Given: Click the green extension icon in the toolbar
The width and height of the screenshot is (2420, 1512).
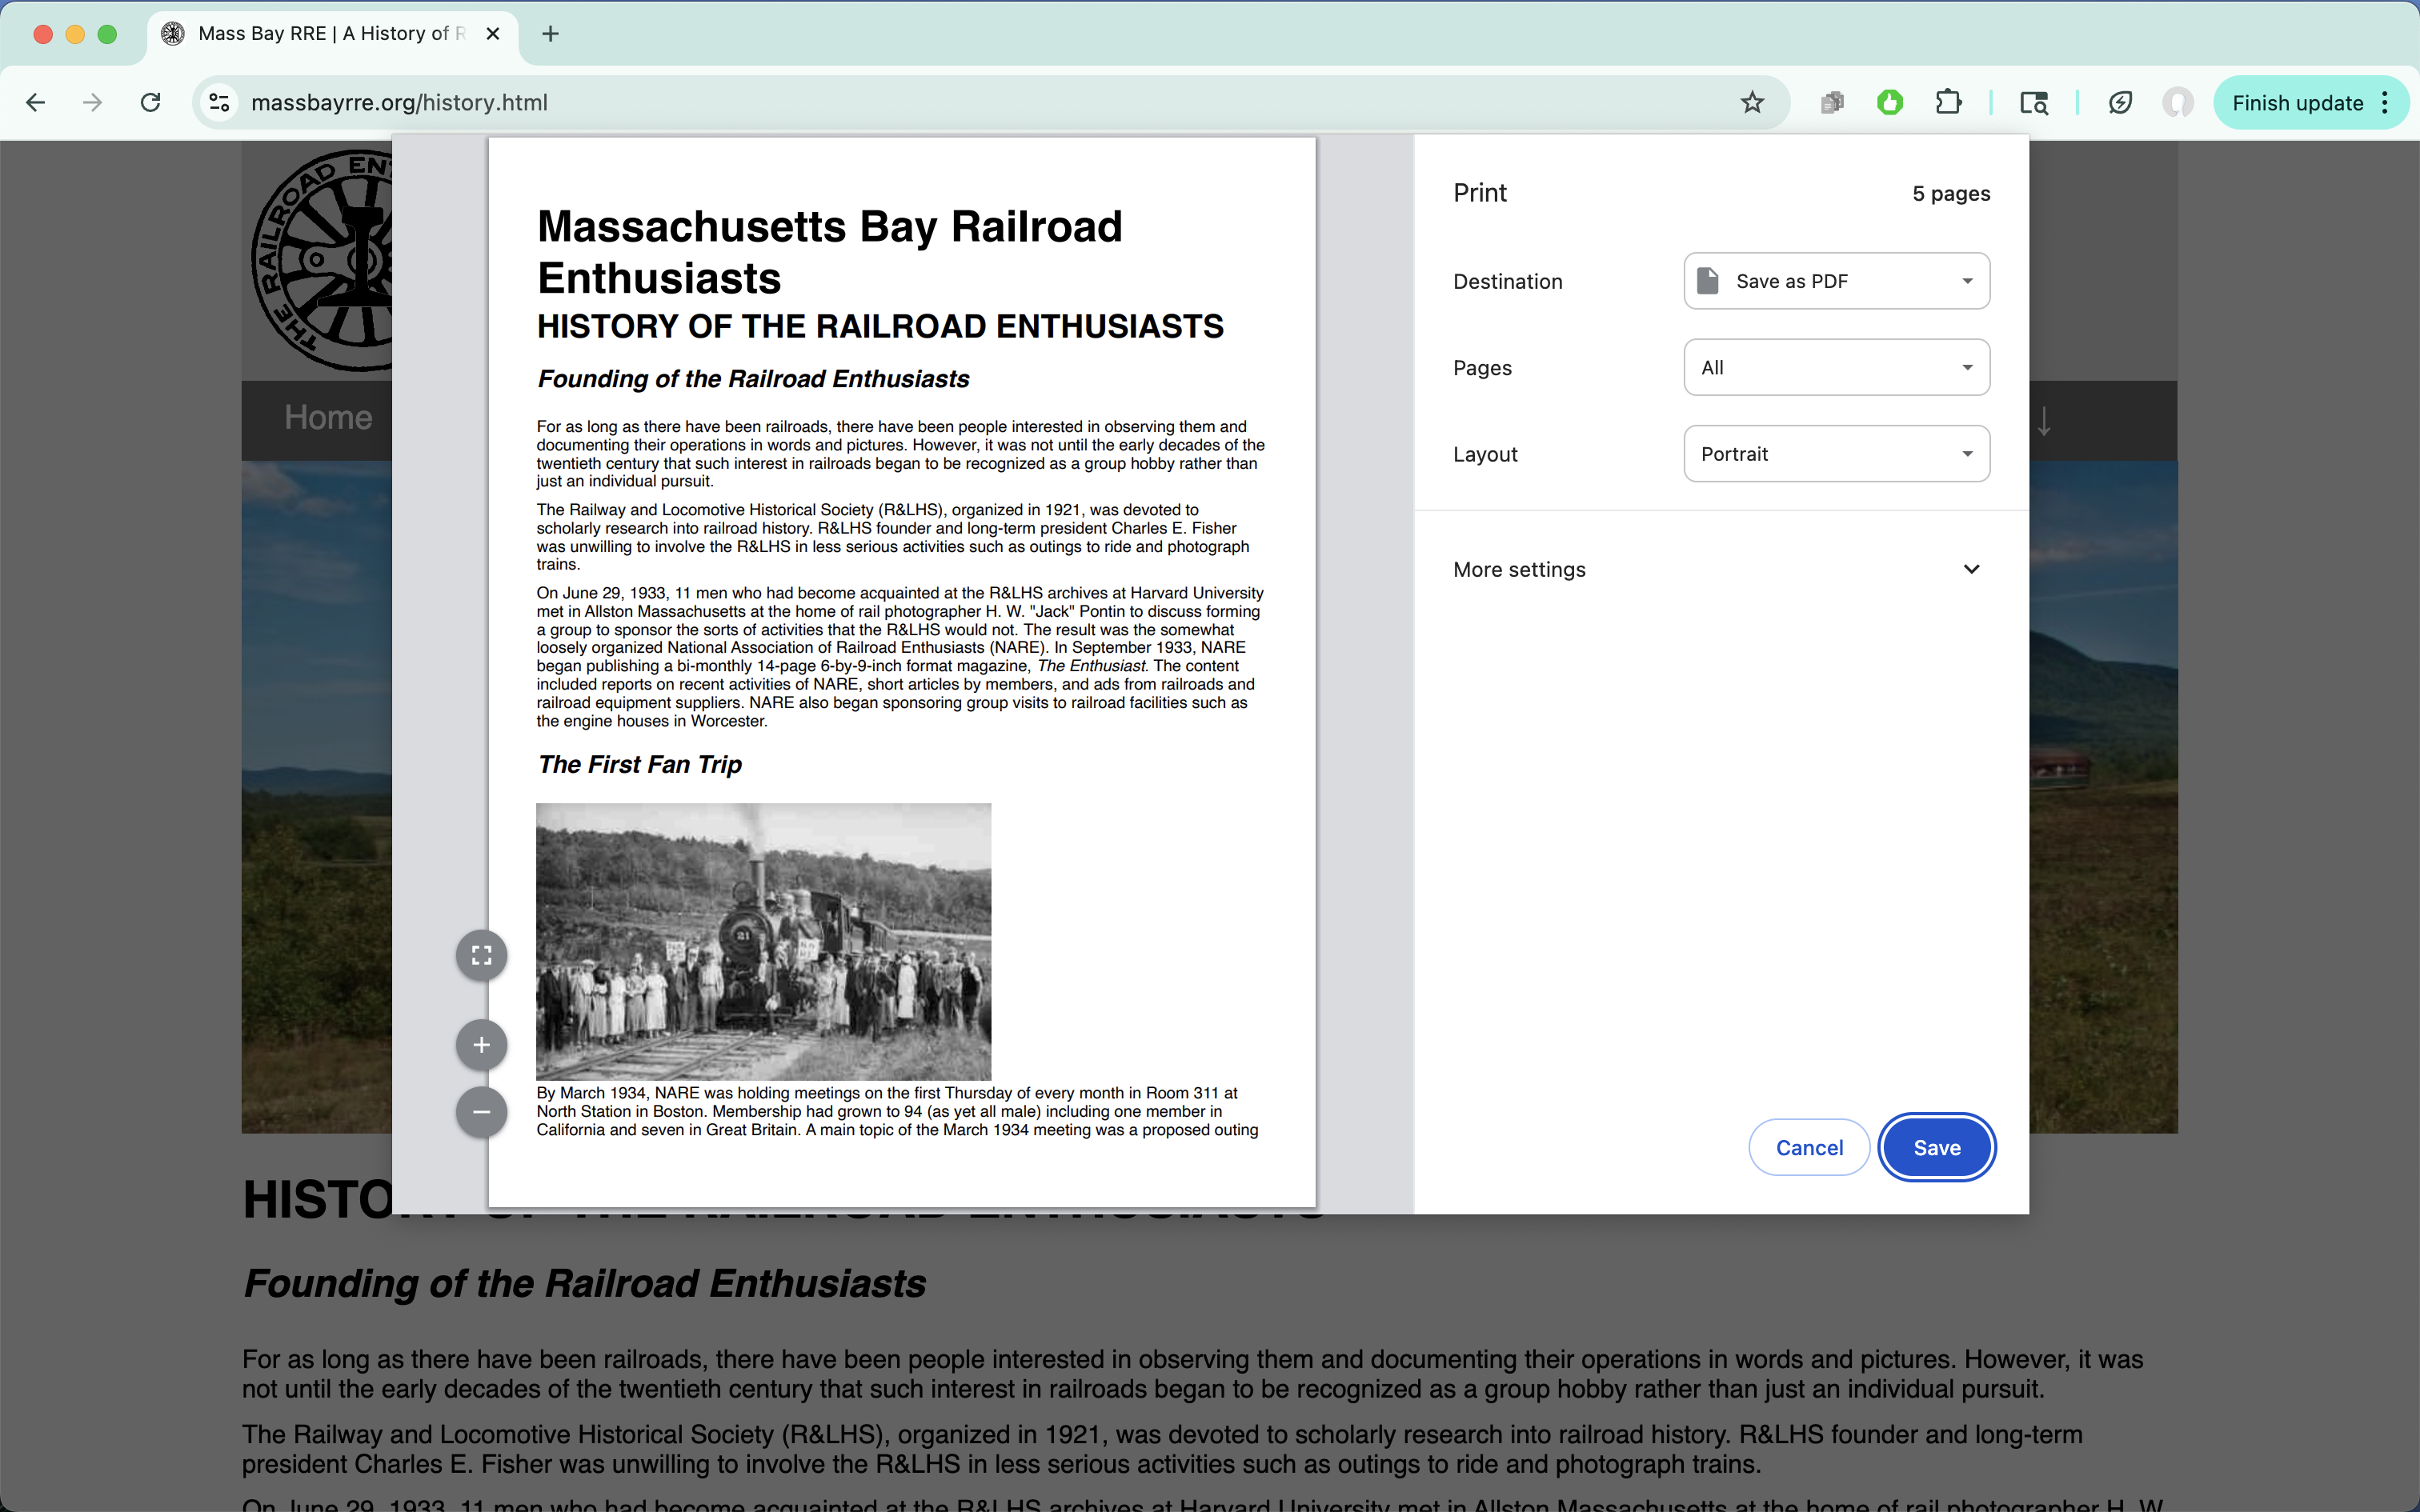Looking at the screenshot, I should point(1890,102).
